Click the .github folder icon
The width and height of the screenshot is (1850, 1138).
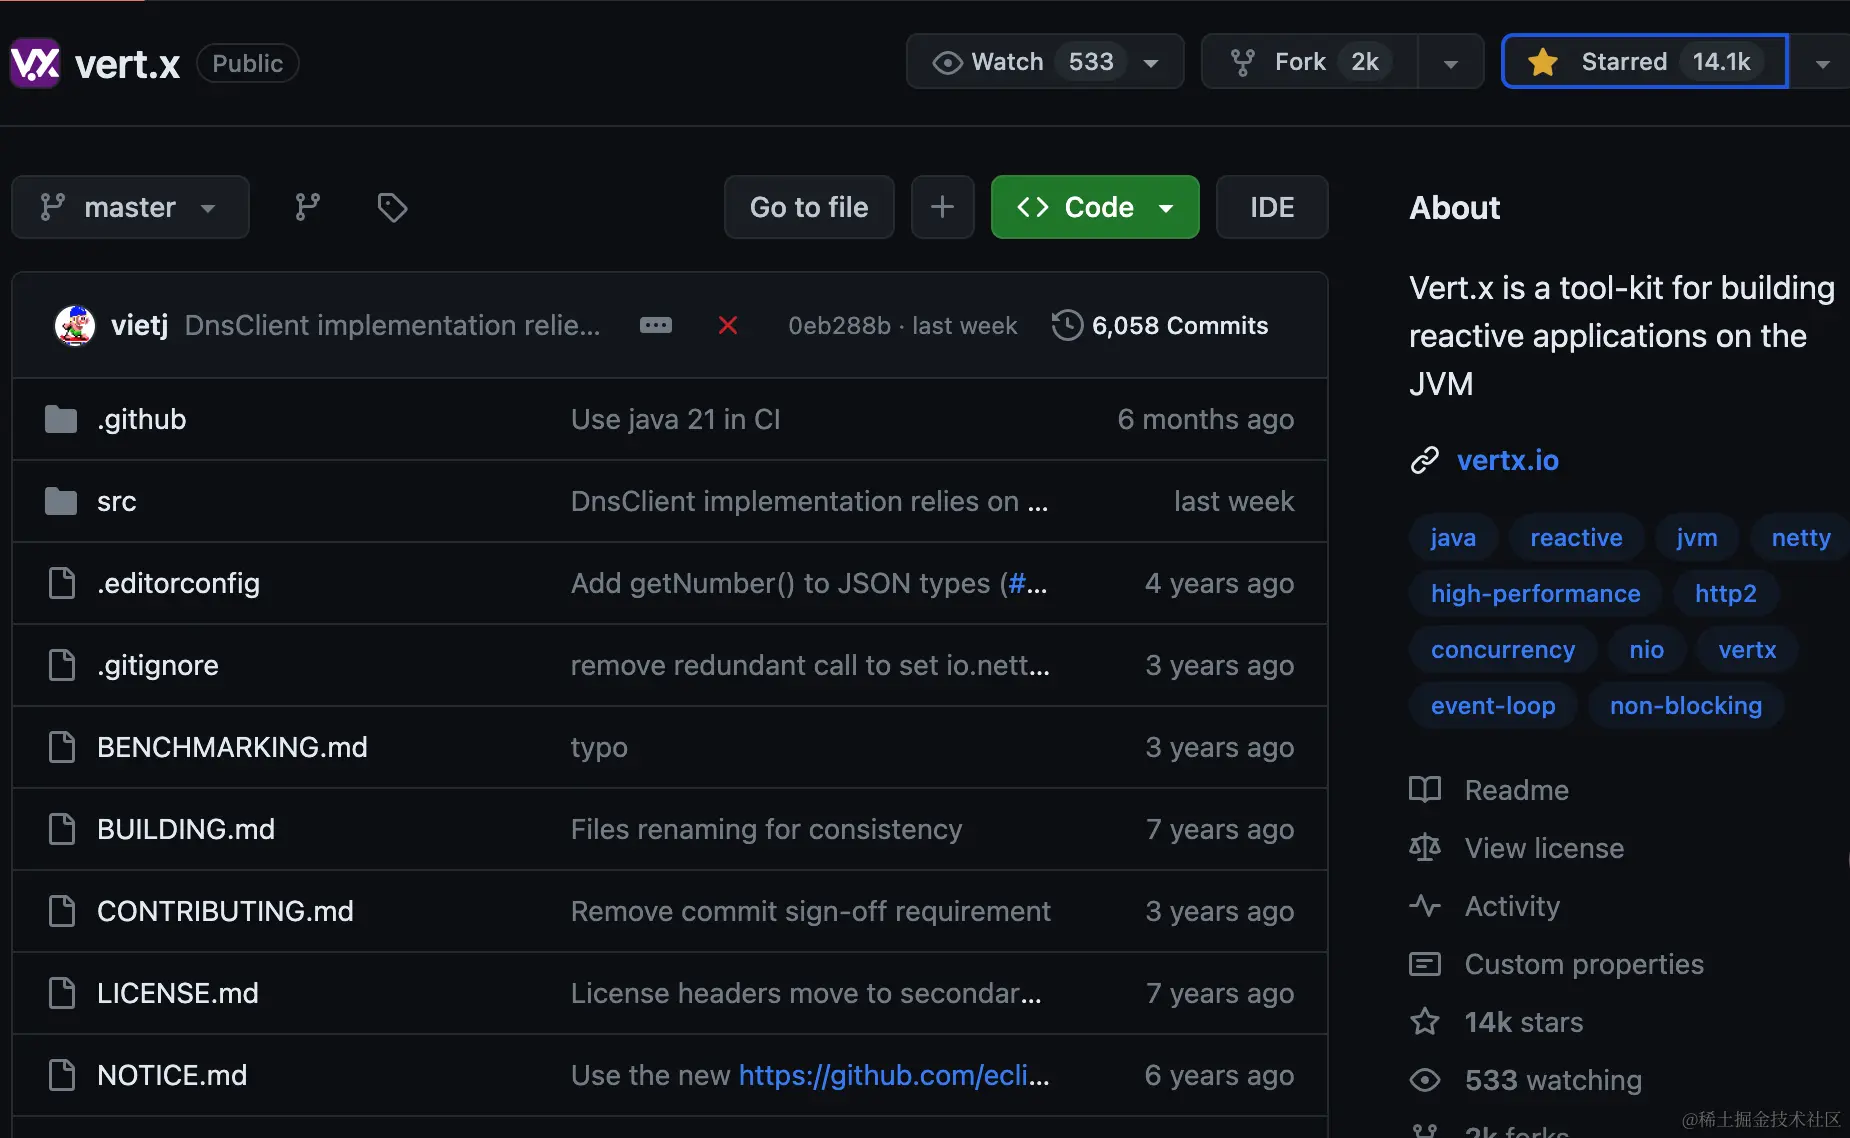coord(61,419)
